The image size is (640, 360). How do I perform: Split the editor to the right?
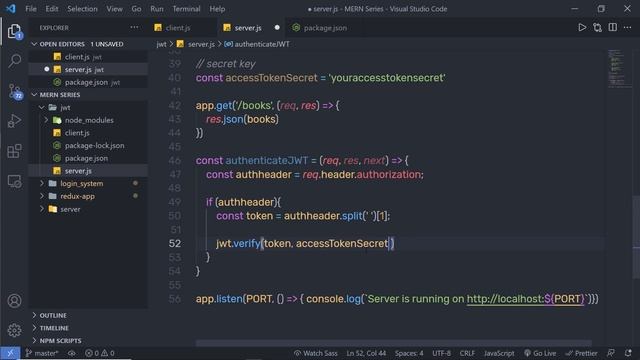613,27
